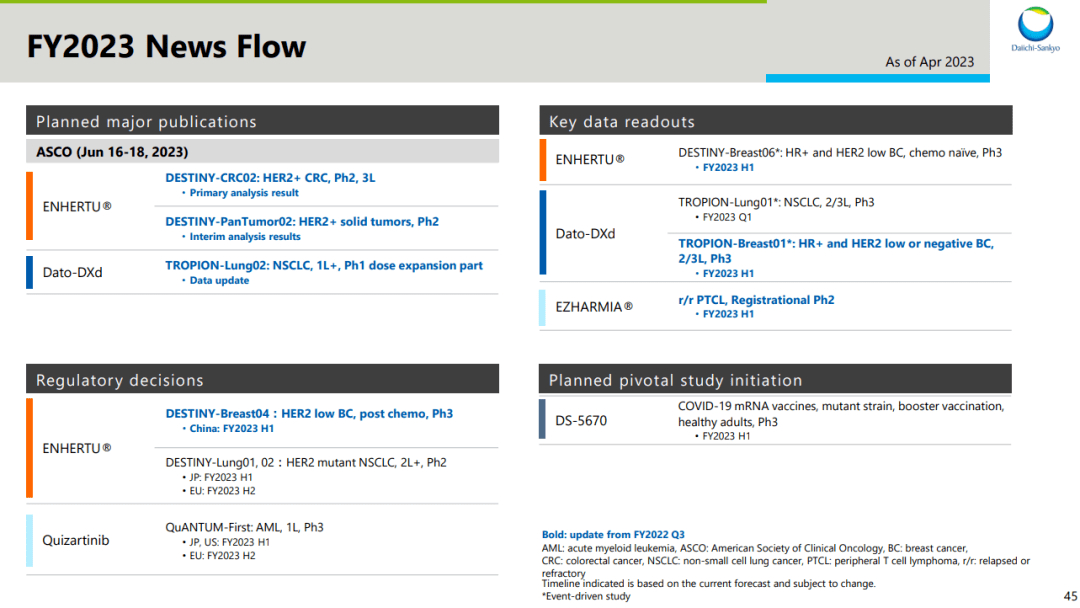Click the TROPION-Lung02 NSCLC study link
Screen dimensions: 1080x608
pyautogui.click(x=323, y=265)
